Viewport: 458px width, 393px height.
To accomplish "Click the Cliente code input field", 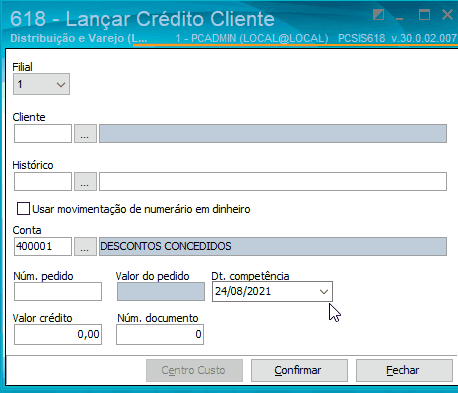I will (43, 133).
